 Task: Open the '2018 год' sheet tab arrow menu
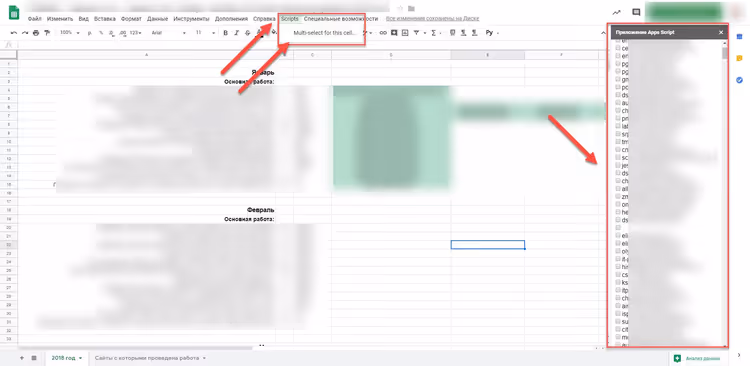(x=80, y=358)
